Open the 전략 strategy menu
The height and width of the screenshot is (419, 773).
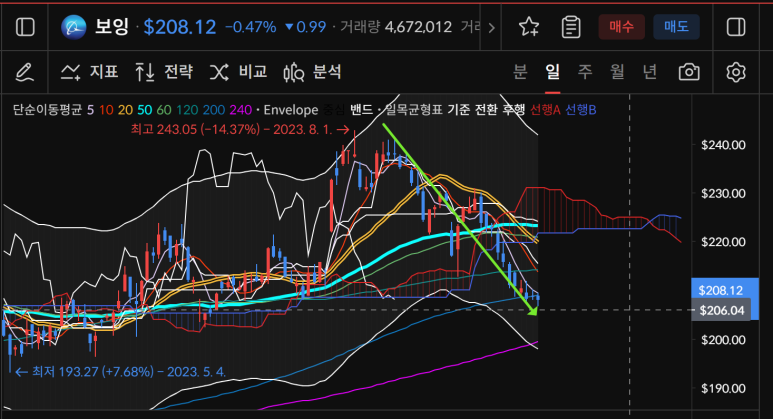[164, 72]
